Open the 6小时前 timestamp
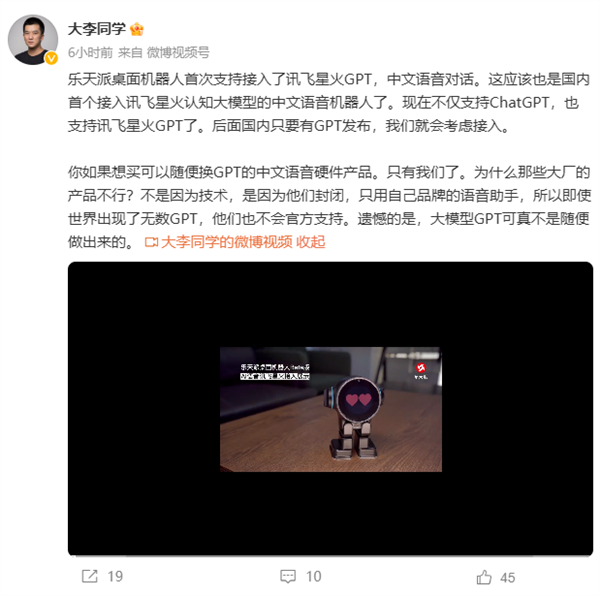 click(90, 52)
